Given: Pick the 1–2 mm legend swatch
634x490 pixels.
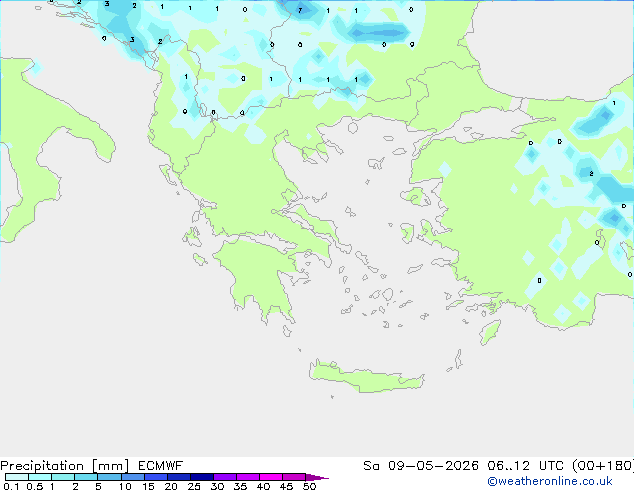Looking at the screenshot, I should [x=63, y=477].
